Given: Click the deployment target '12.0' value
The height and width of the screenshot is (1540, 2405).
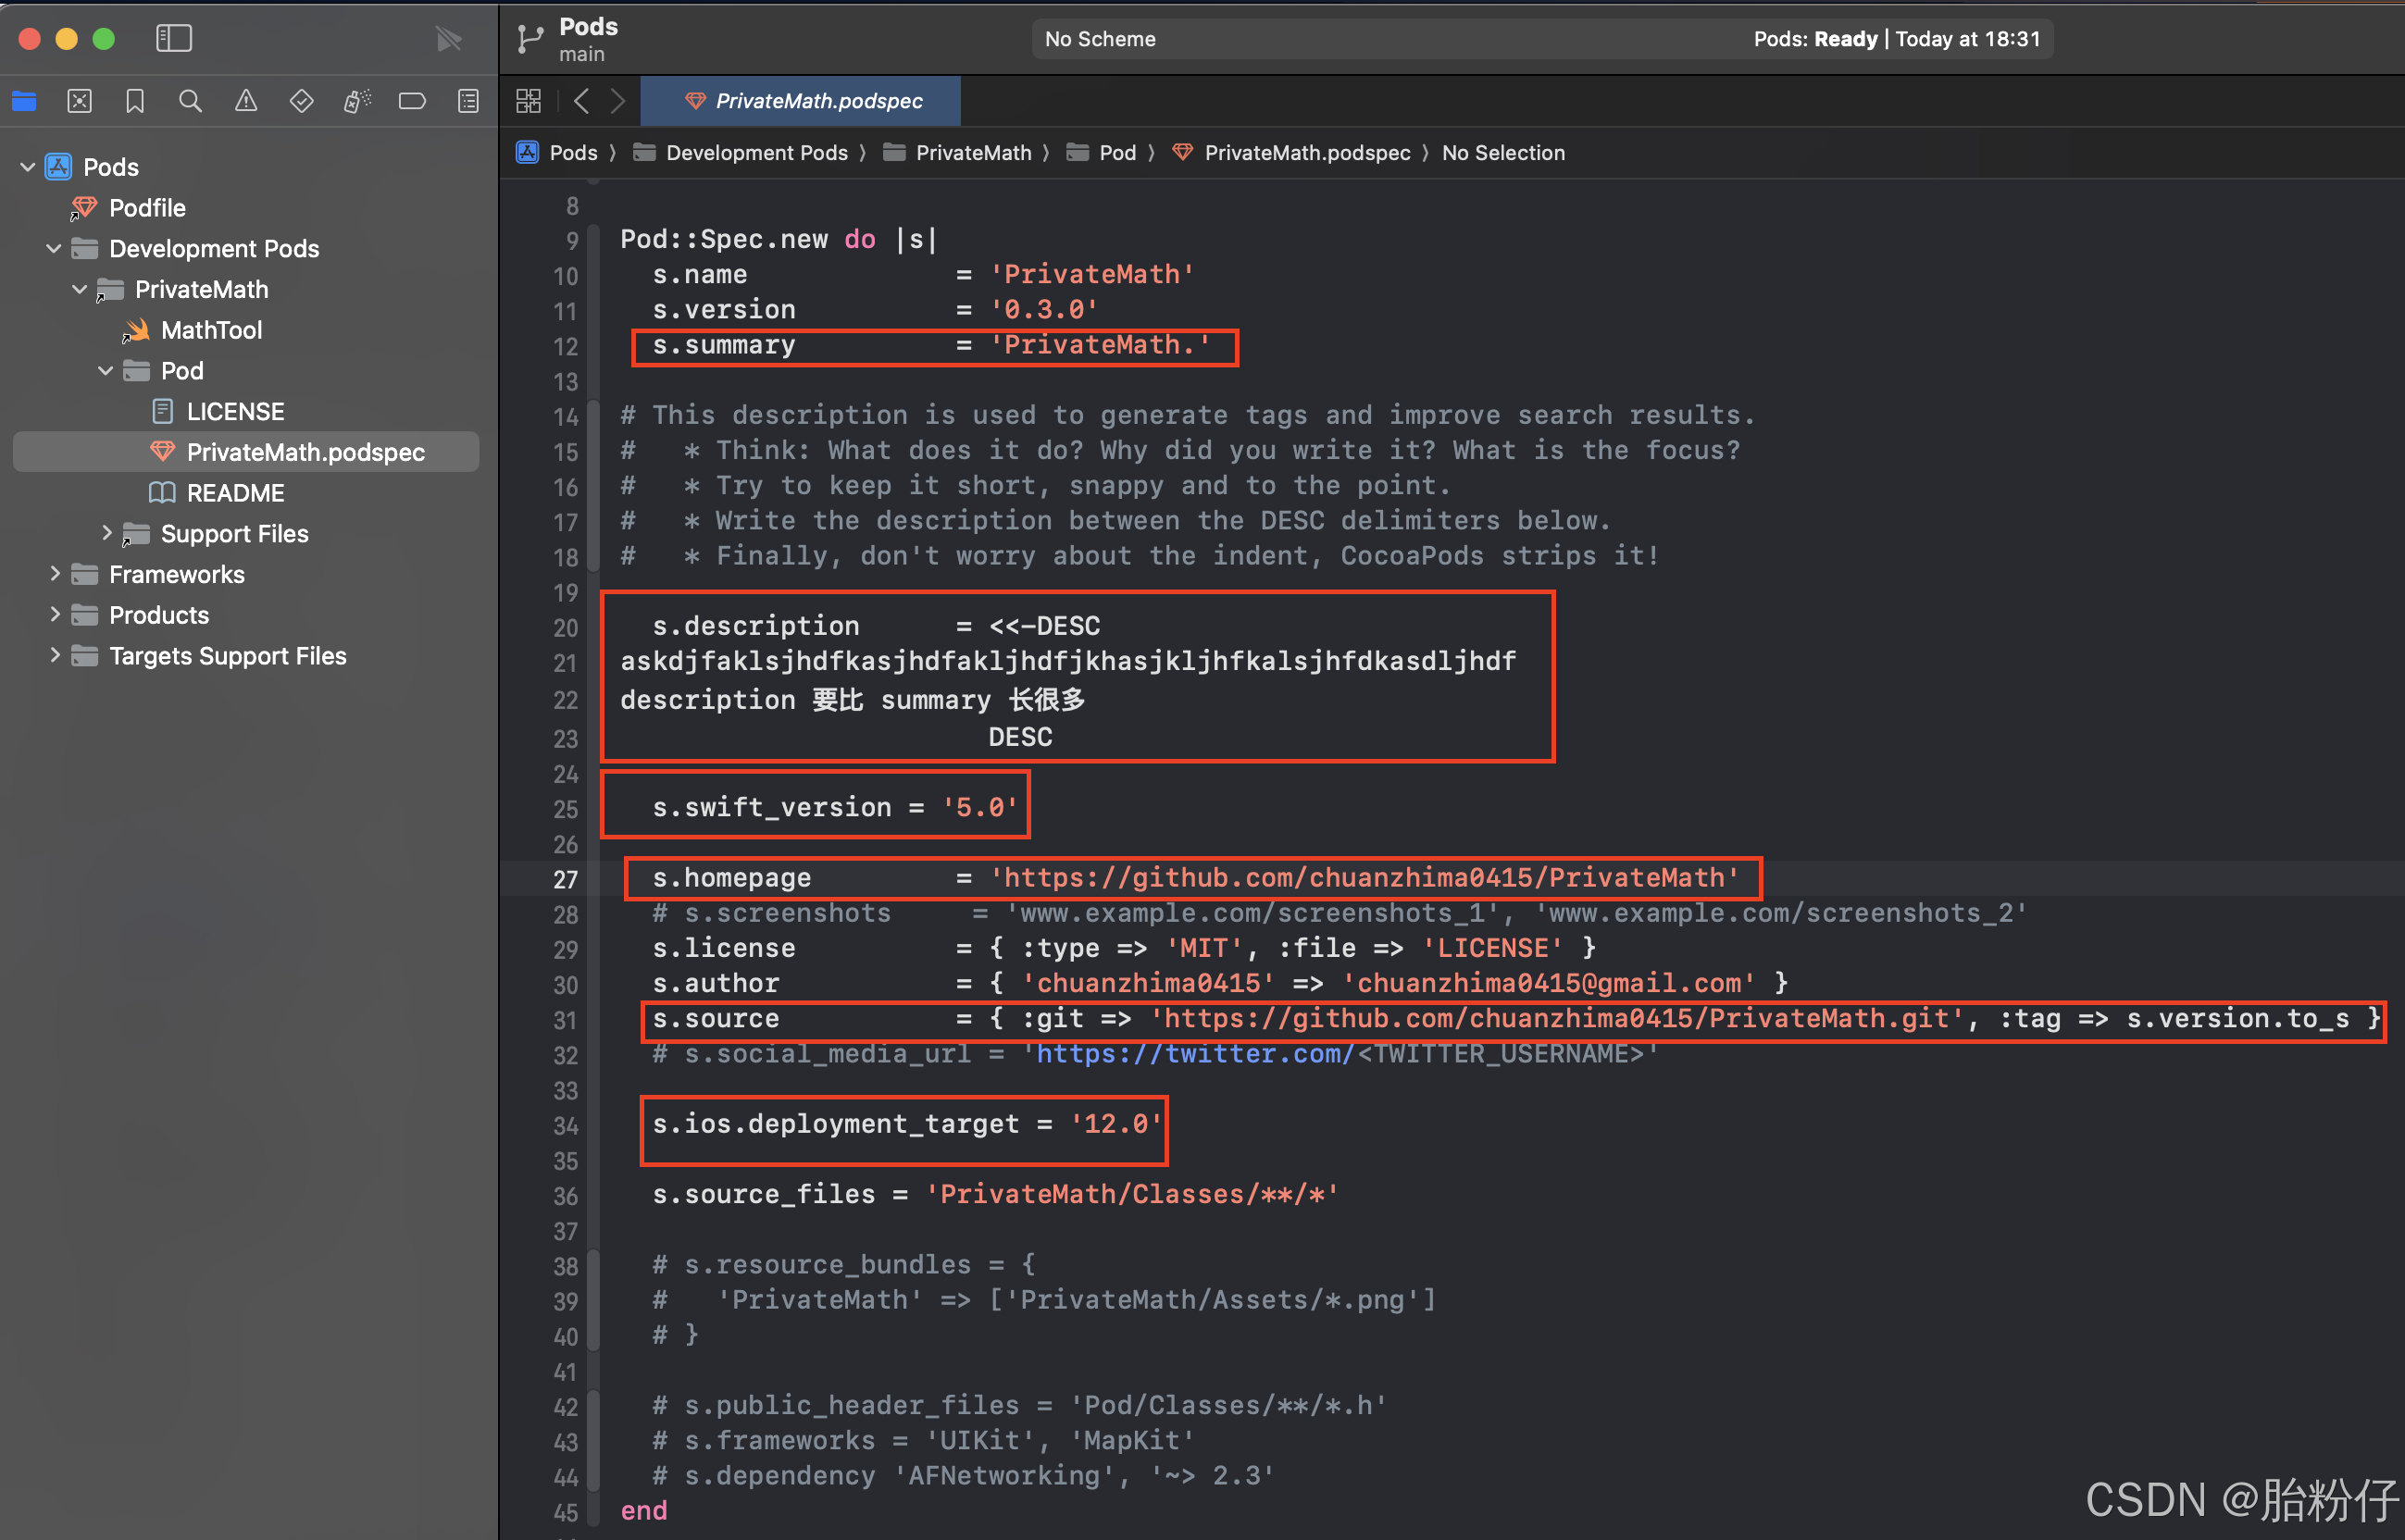Looking at the screenshot, I should click(1116, 1124).
